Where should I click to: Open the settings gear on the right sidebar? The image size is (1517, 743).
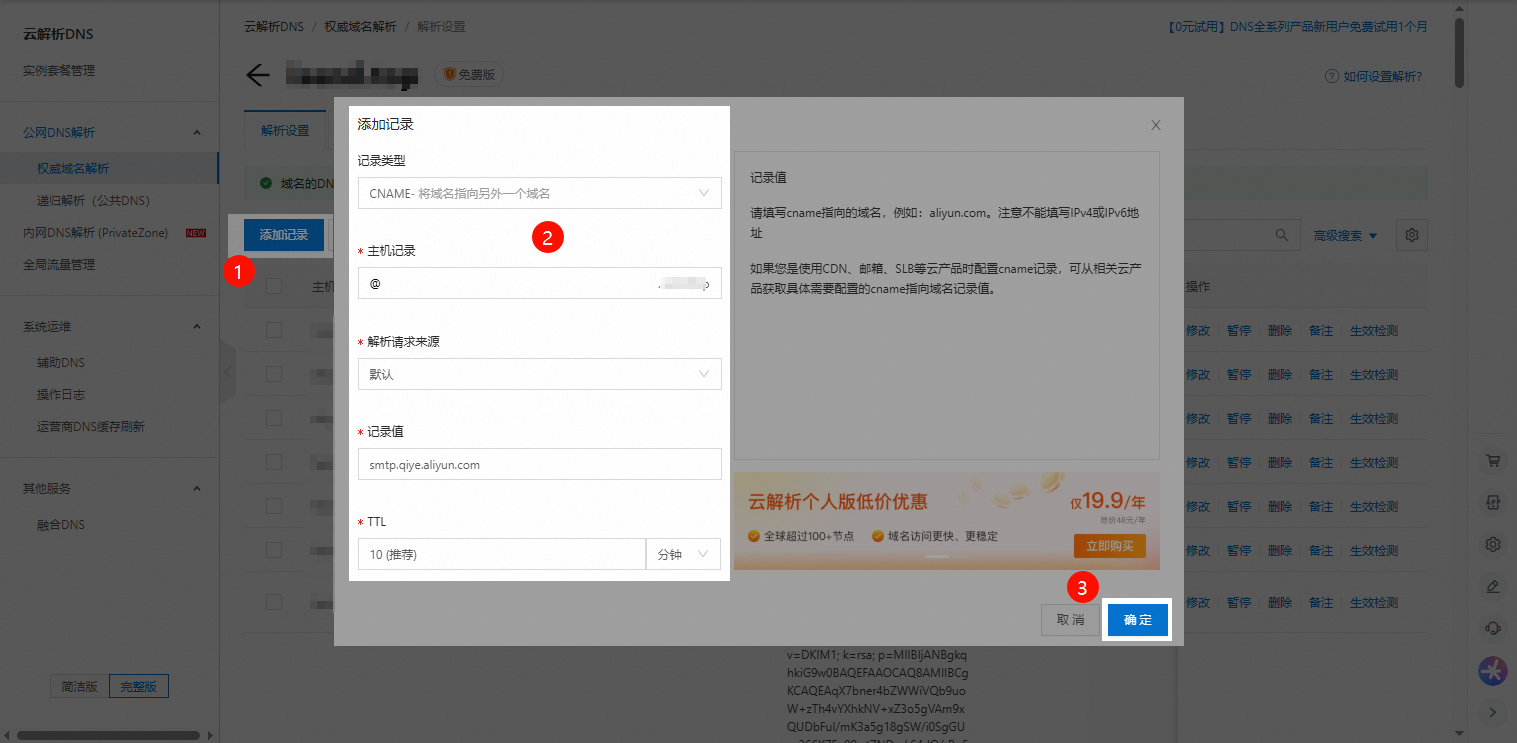[1492, 543]
